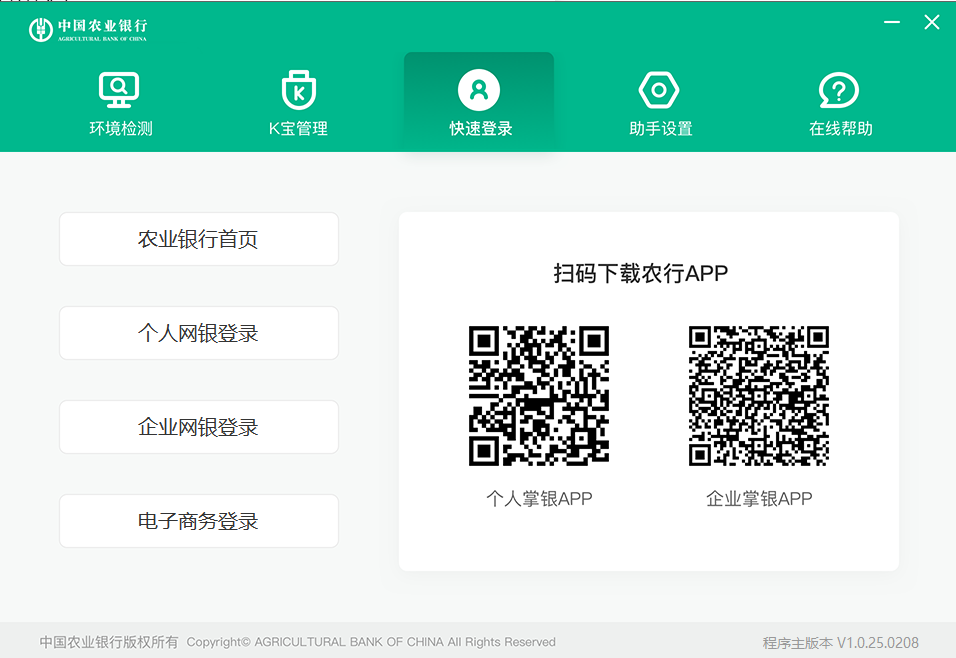Click the K-lock icon above K宝管理
Screen dimensions: 956x658
pos(298,89)
